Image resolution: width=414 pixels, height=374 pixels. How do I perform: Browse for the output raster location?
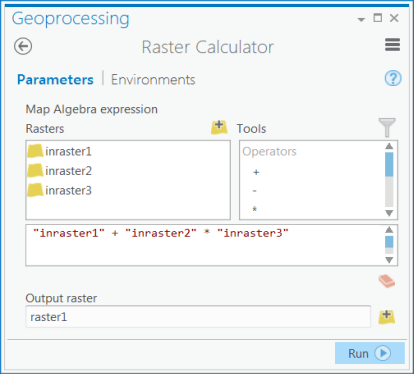387,317
